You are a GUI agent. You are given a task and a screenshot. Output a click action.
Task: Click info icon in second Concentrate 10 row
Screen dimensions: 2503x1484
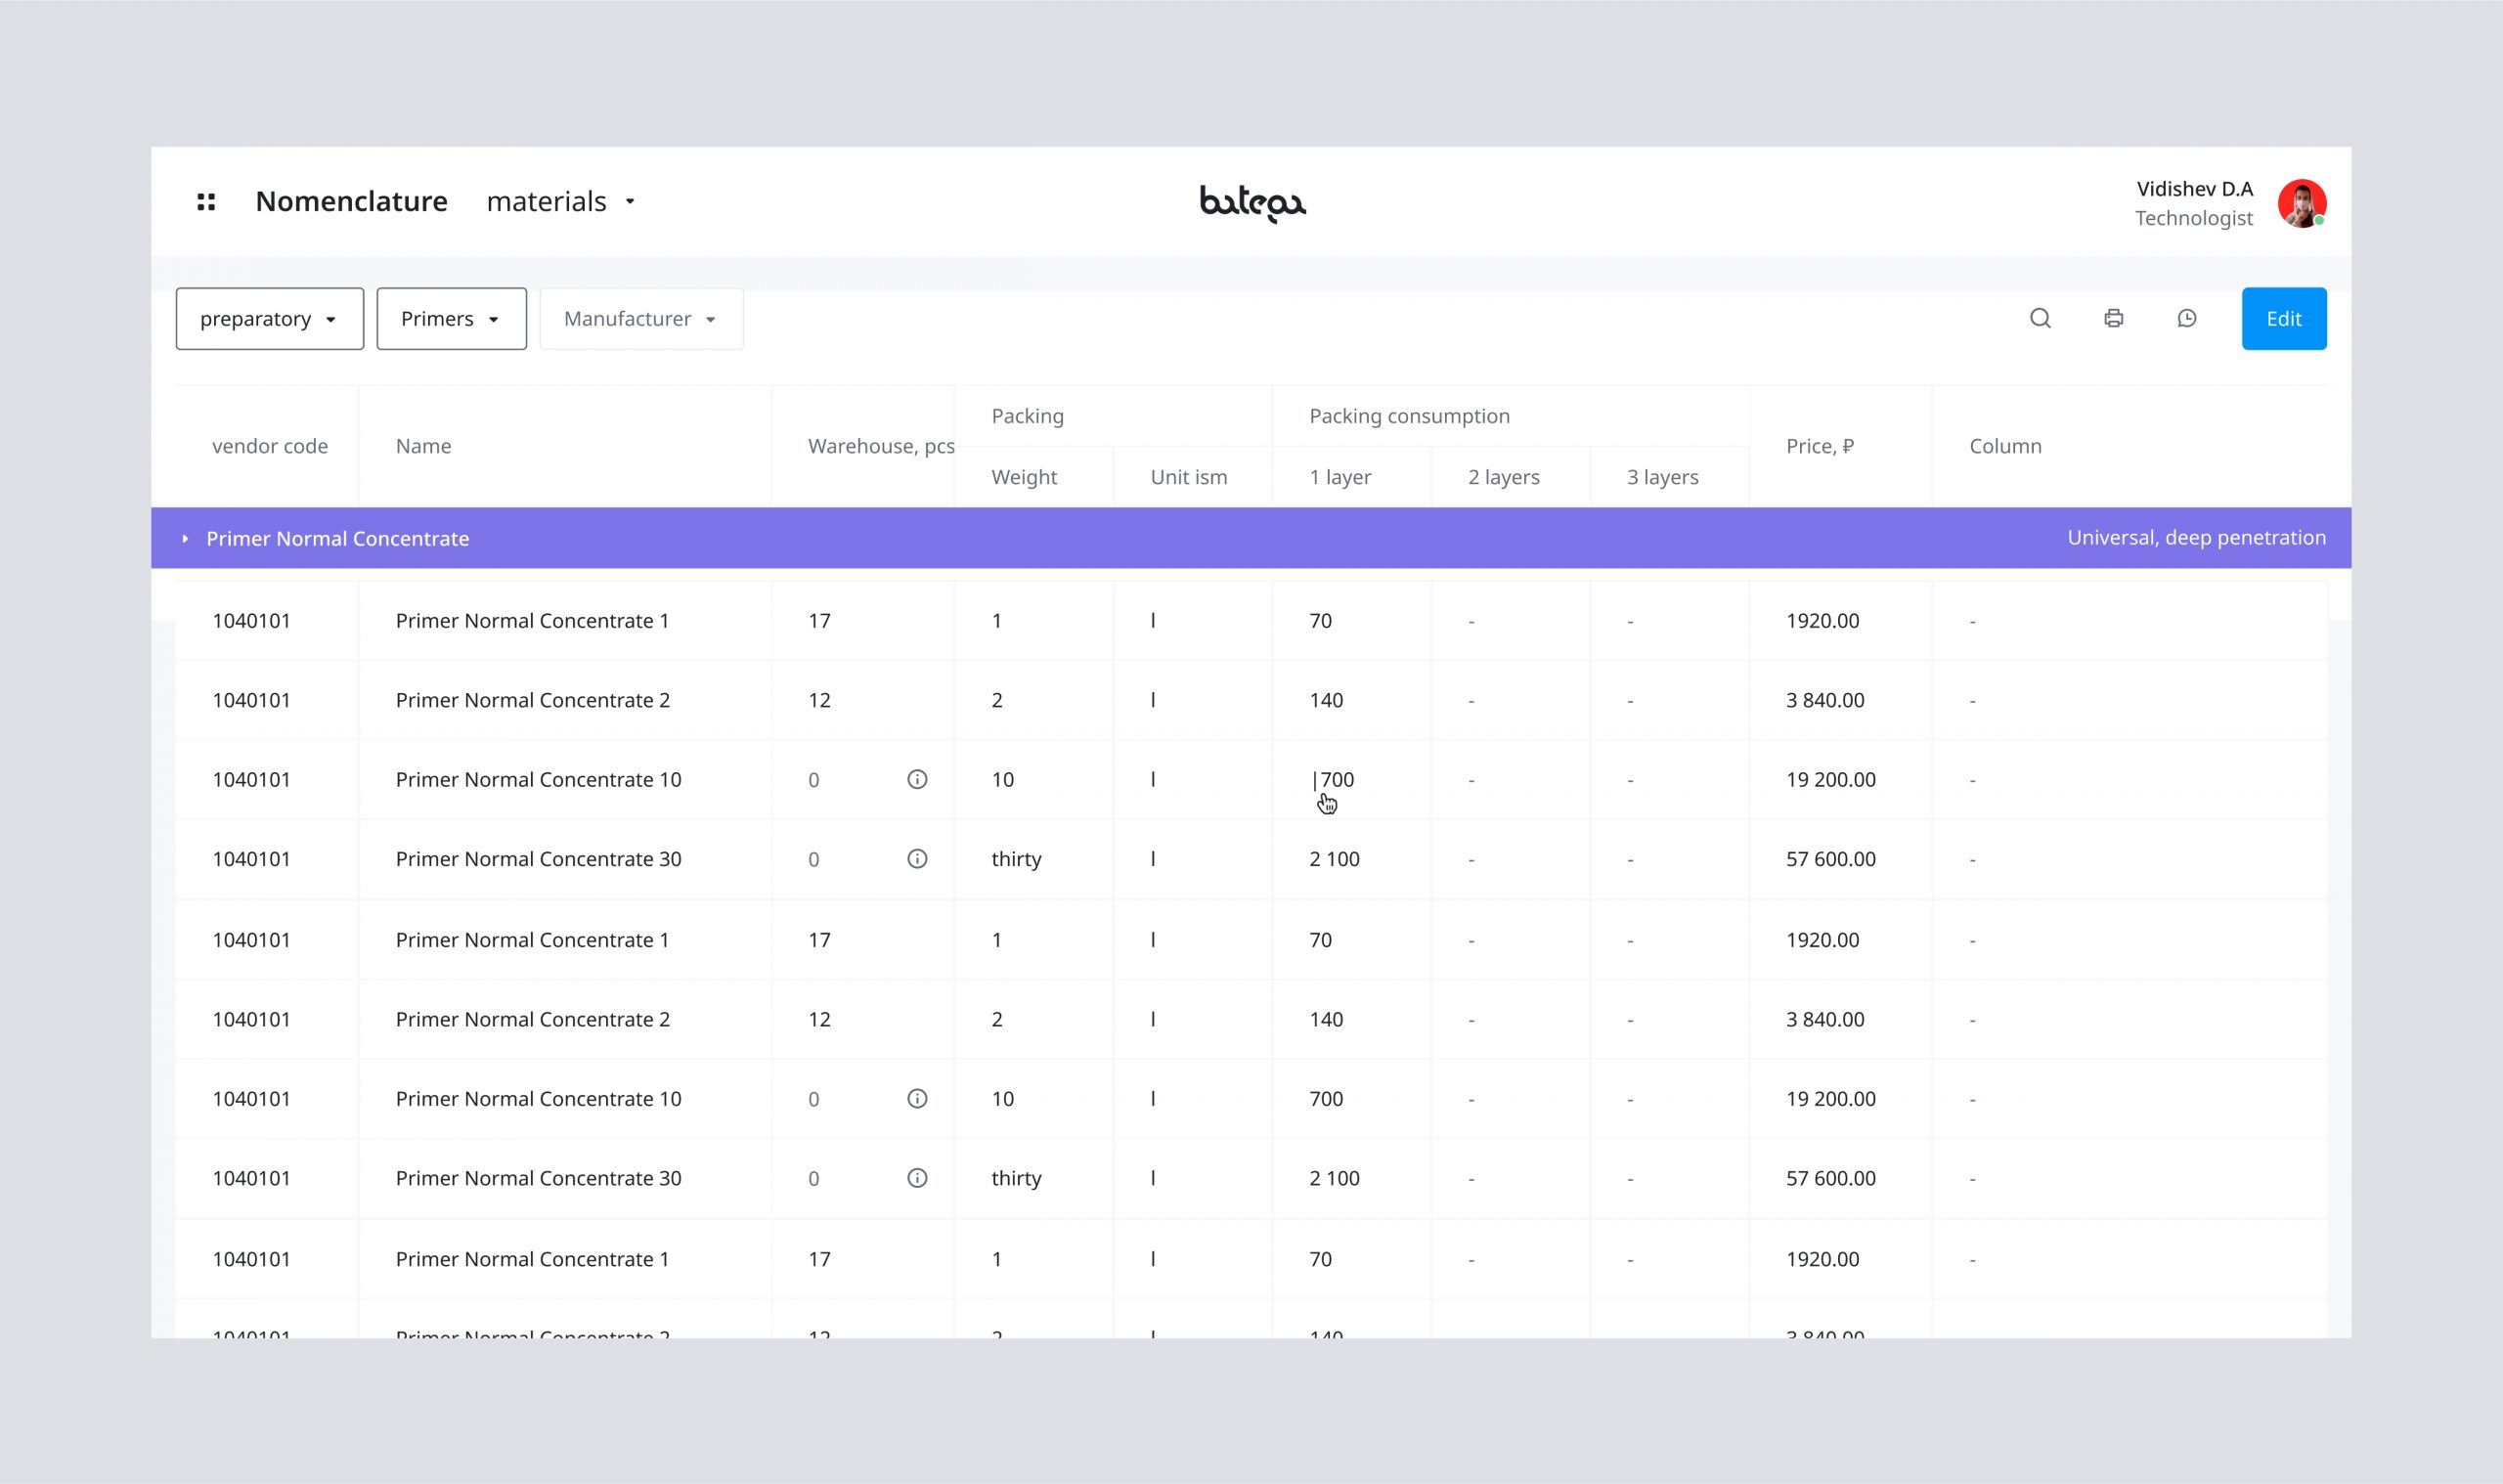(916, 1098)
